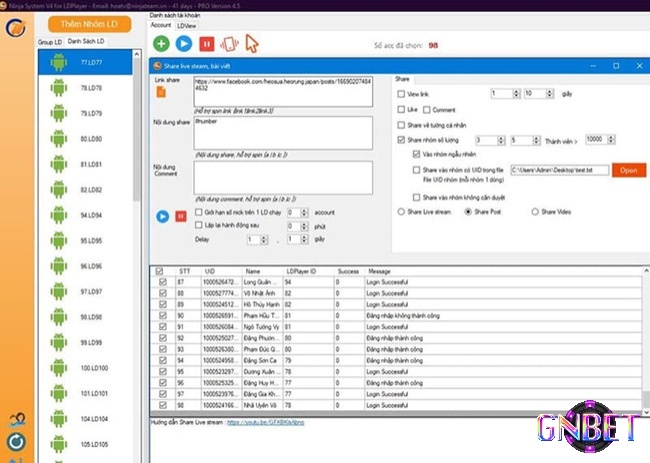Select the 95.LD95 Android device
The height and width of the screenshot is (463, 650).
point(85,241)
